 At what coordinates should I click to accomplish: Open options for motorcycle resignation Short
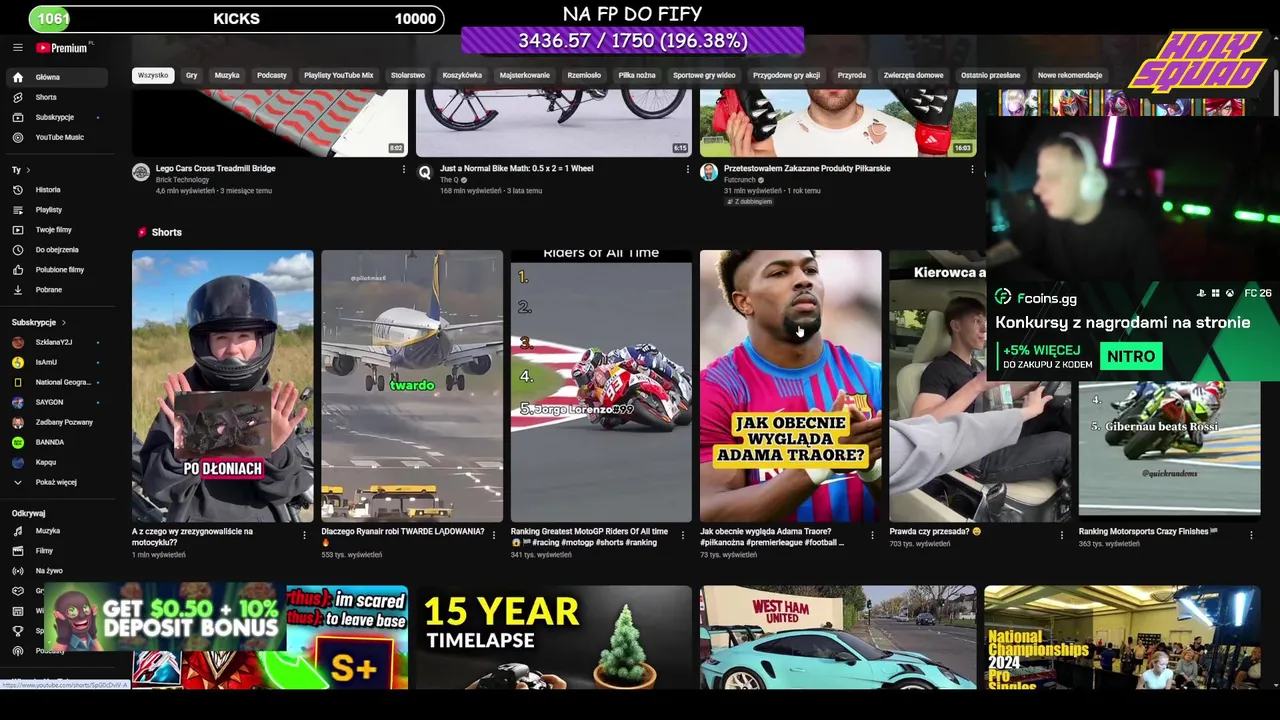point(304,535)
